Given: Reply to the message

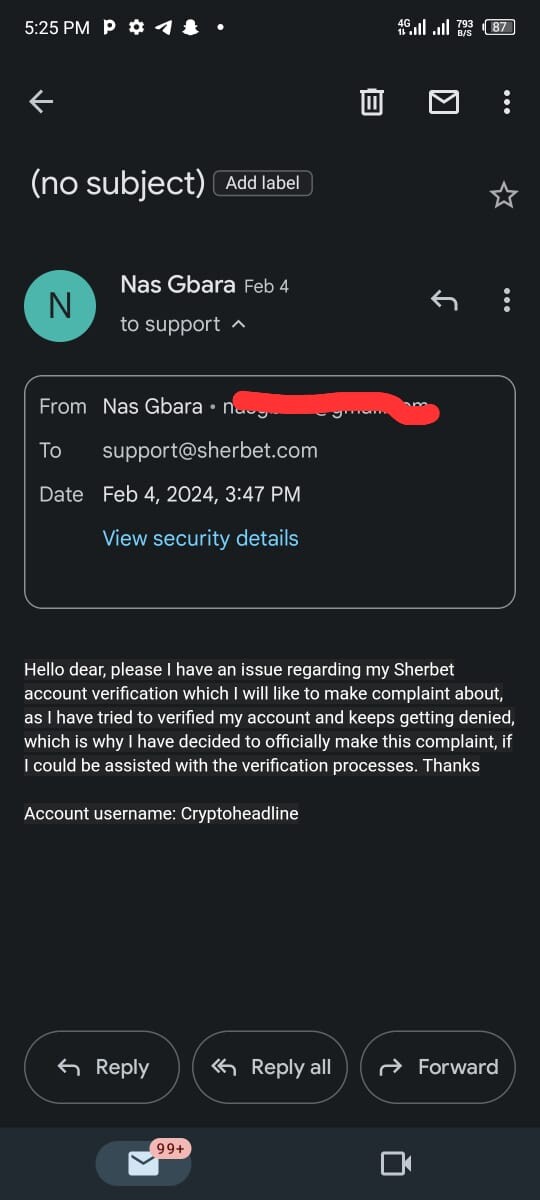Looking at the screenshot, I should pos(102,1067).
